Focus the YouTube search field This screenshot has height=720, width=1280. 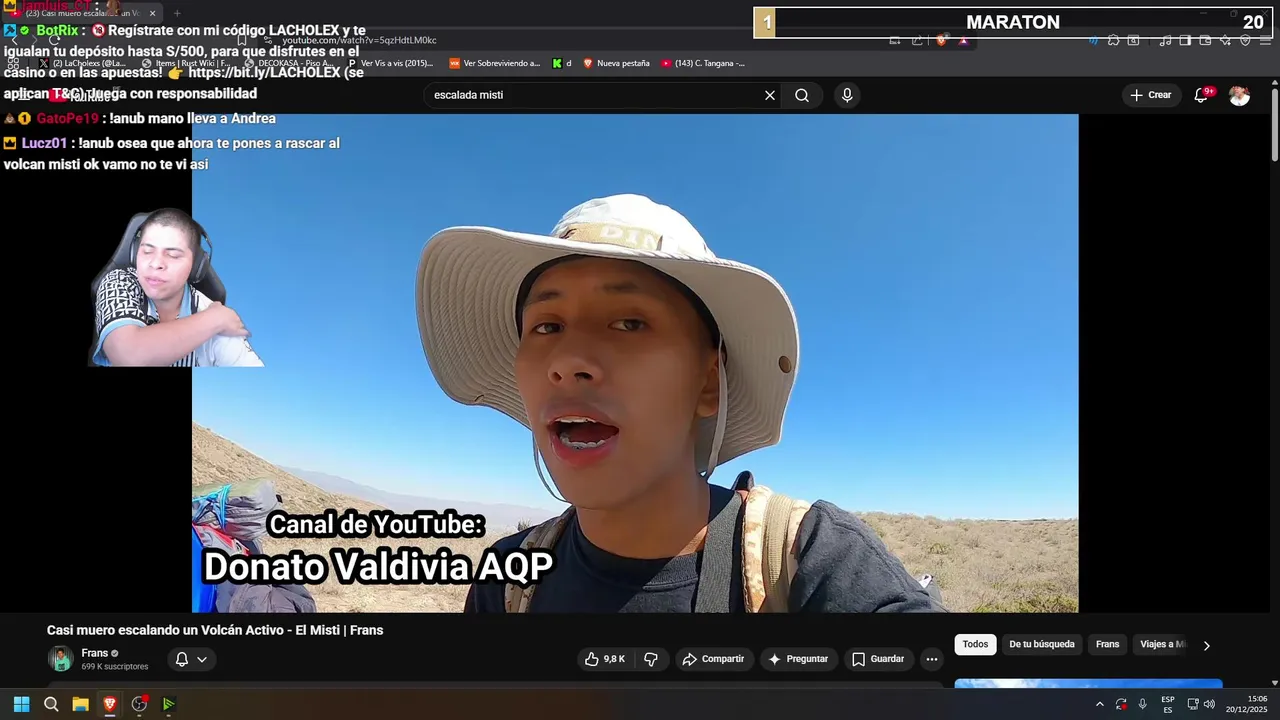click(595, 95)
